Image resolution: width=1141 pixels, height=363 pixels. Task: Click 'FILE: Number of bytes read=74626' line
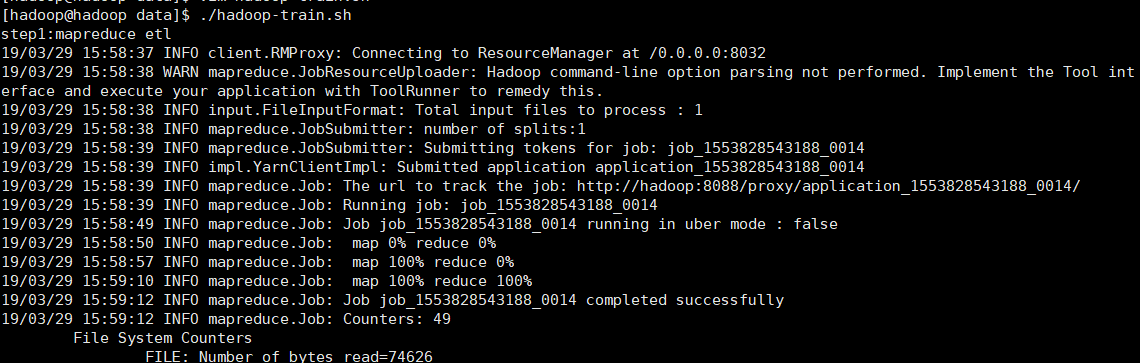289,356
